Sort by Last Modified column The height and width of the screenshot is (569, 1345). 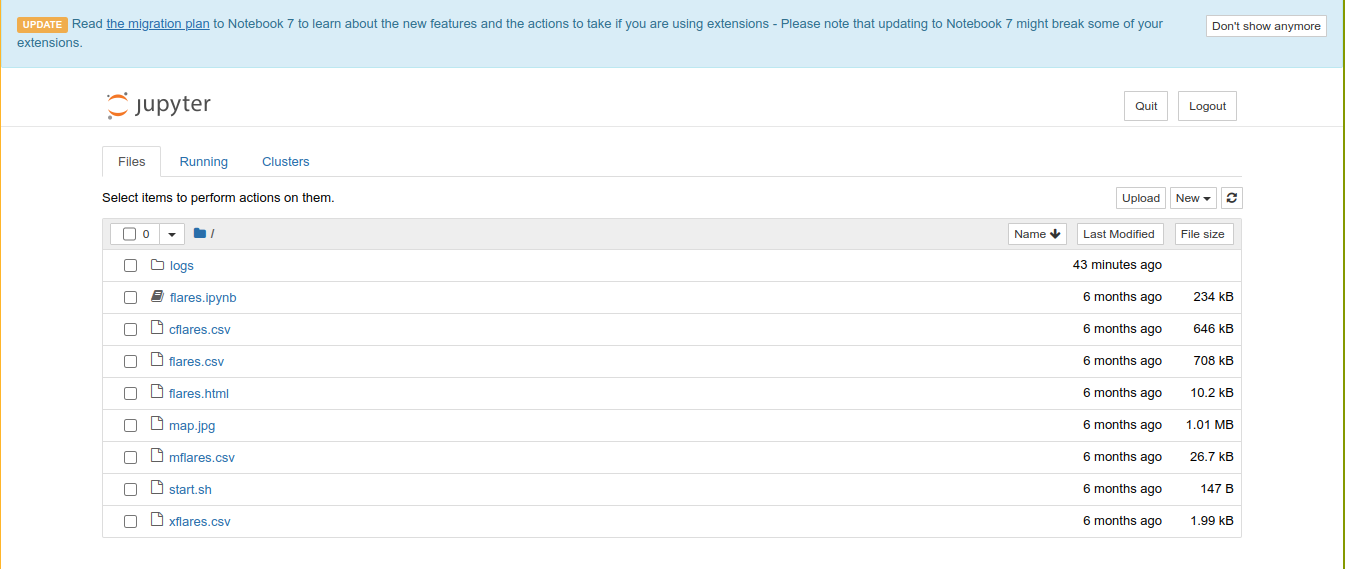pos(1118,234)
